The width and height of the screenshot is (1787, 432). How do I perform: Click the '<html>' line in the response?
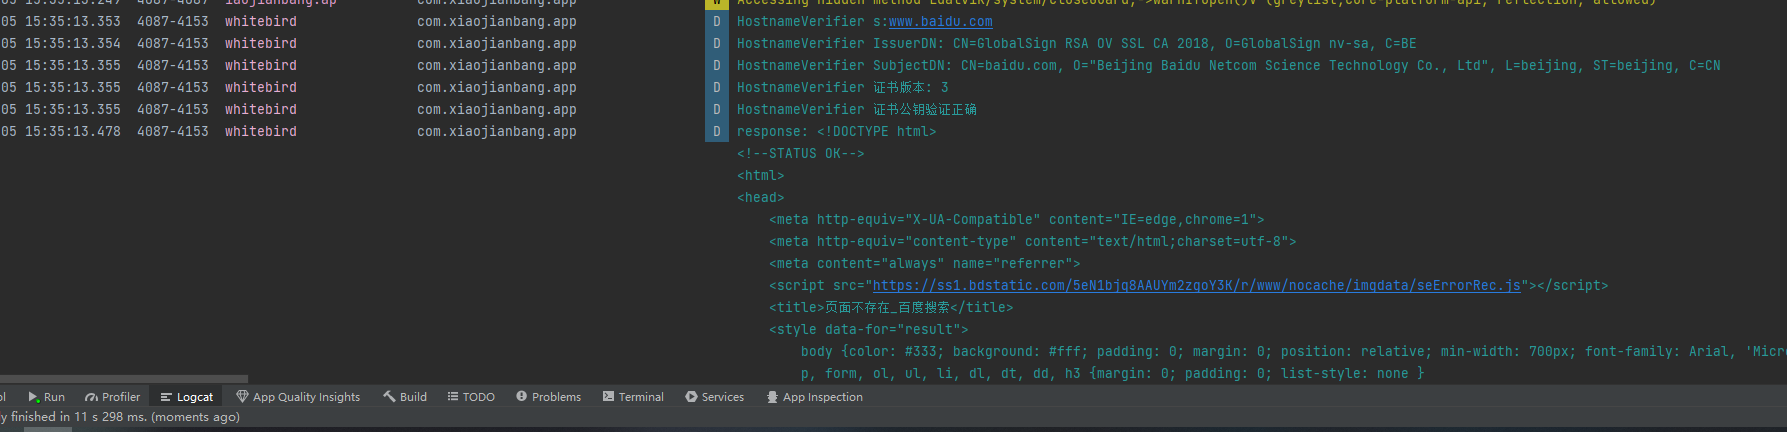click(x=761, y=175)
